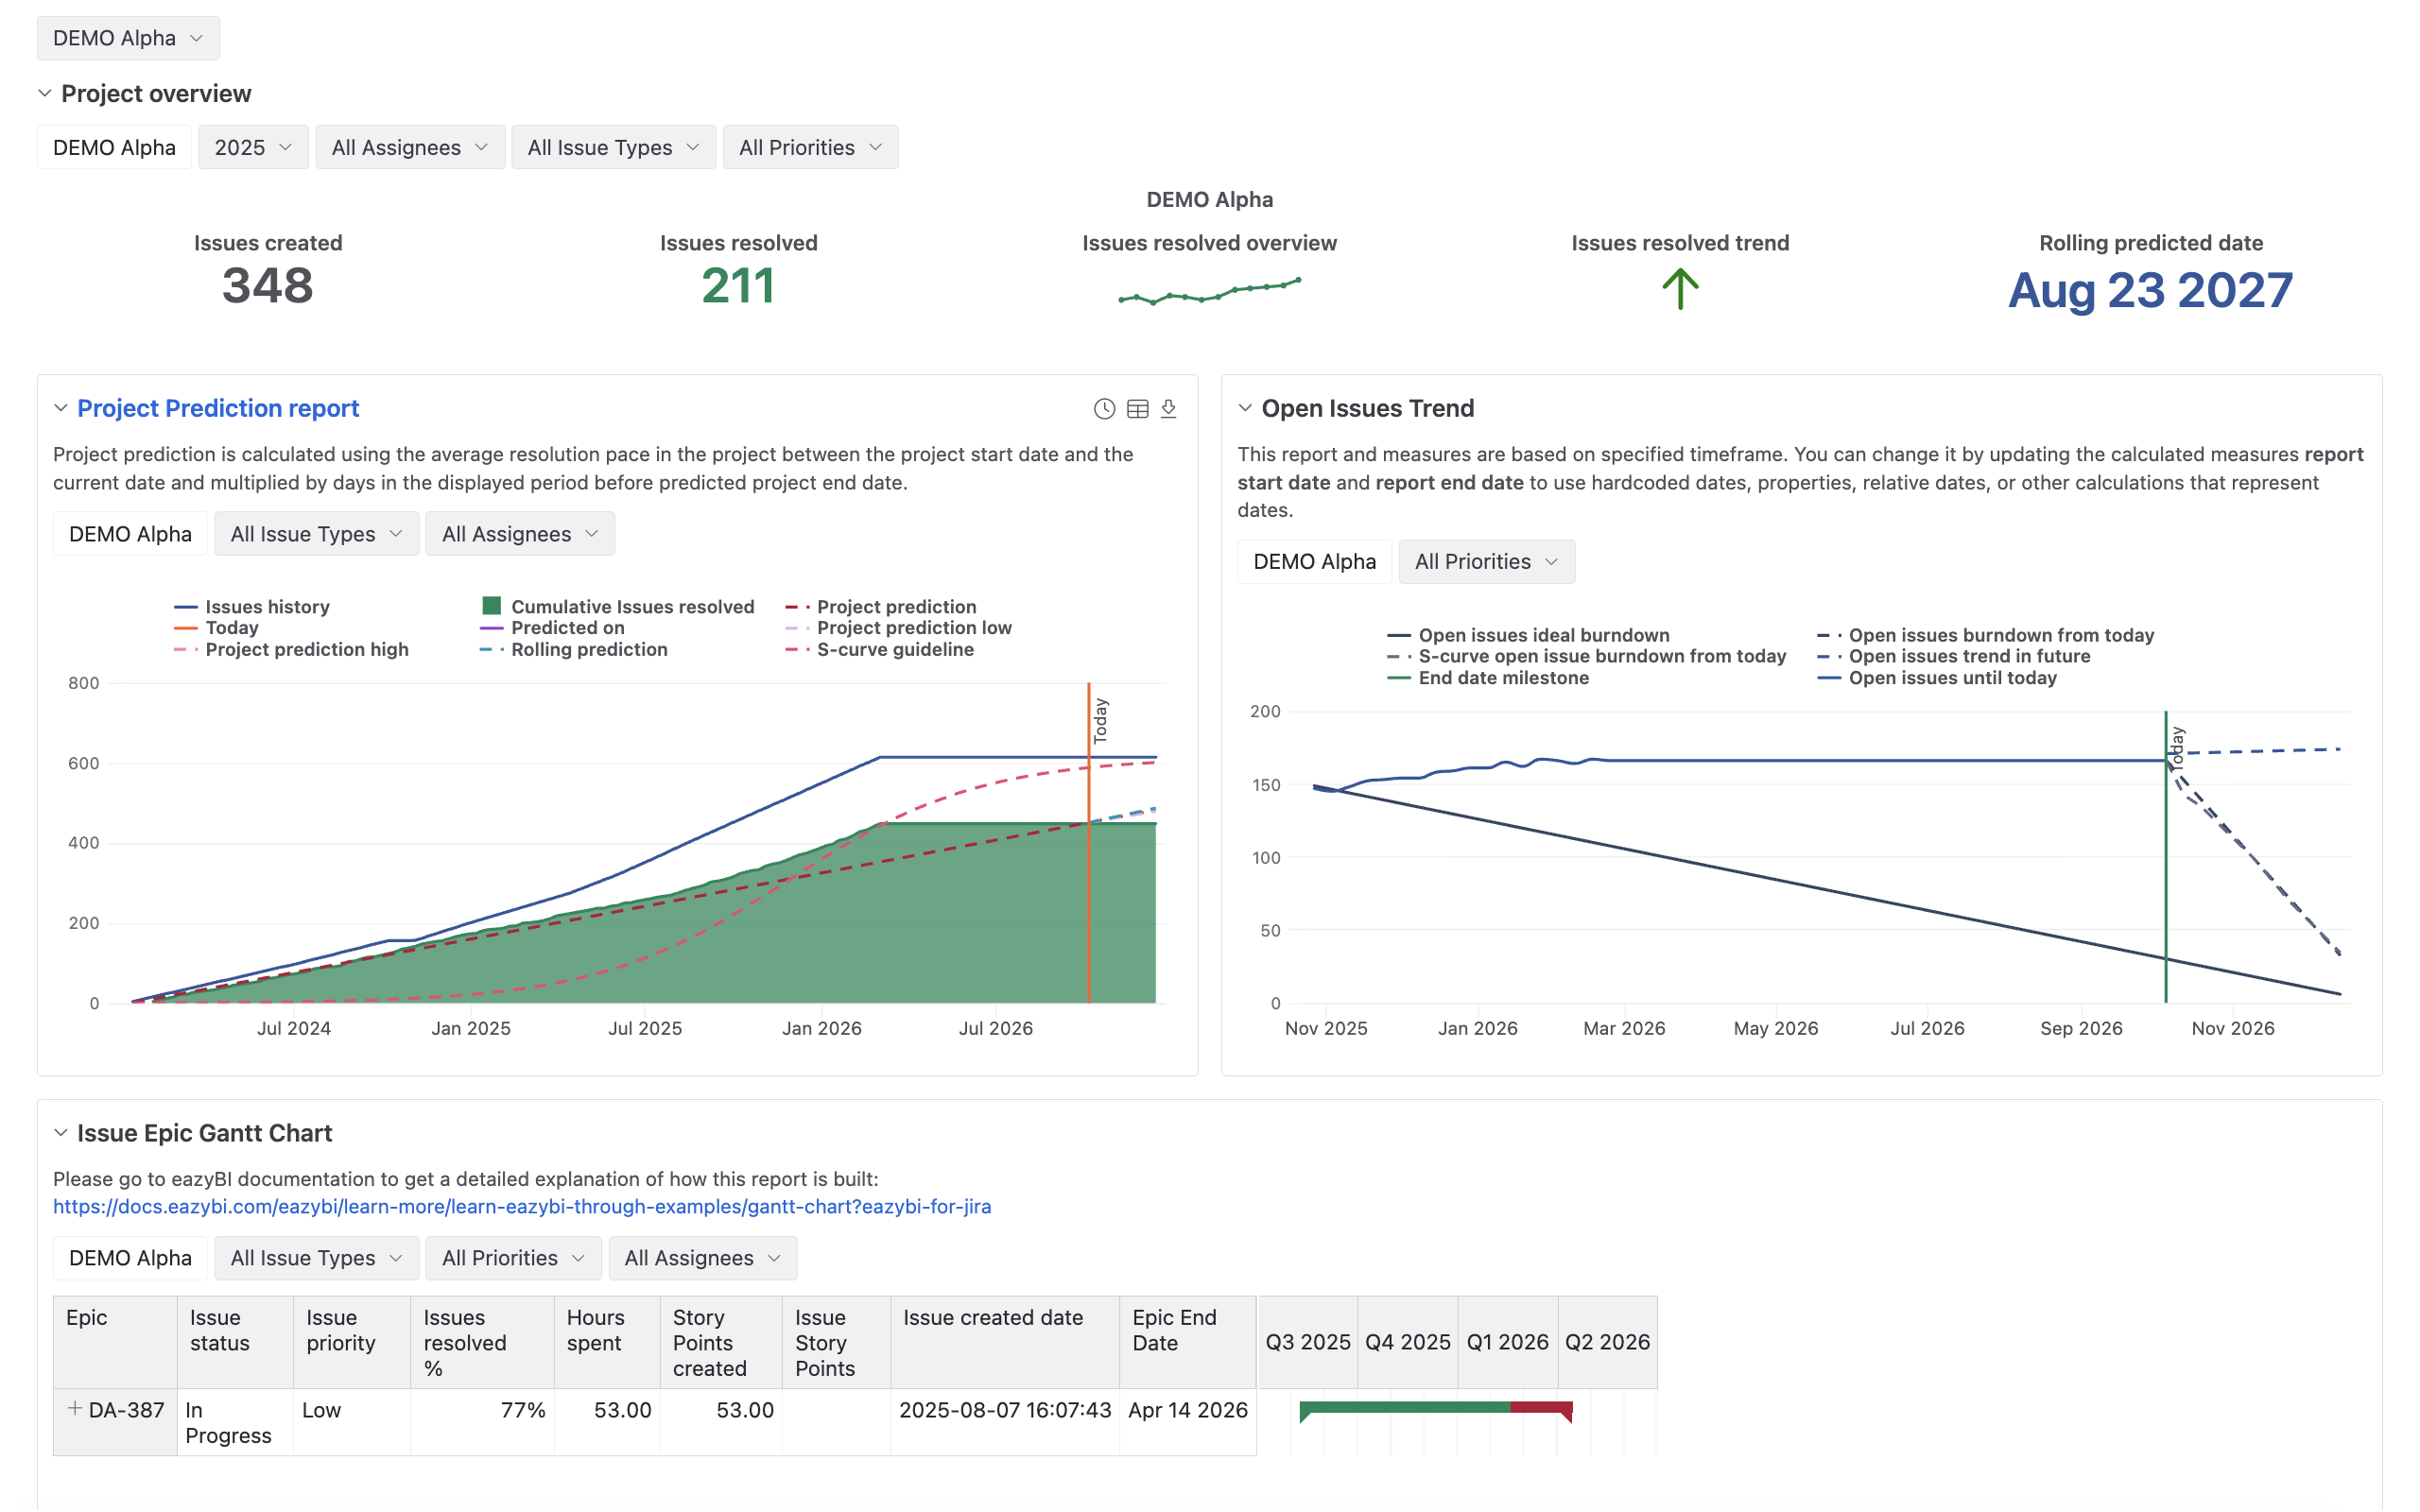This screenshot has width=2420, height=1512.
Task: Toggle the Today legend series
Action: point(216,628)
